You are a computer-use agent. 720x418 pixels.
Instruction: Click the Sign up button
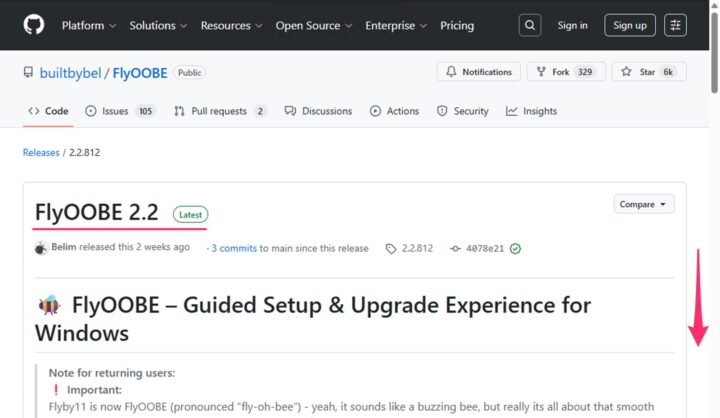tap(630, 25)
